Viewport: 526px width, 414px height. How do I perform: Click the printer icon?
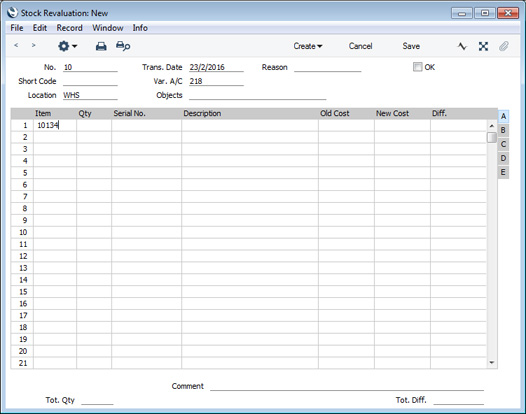[101, 46]
